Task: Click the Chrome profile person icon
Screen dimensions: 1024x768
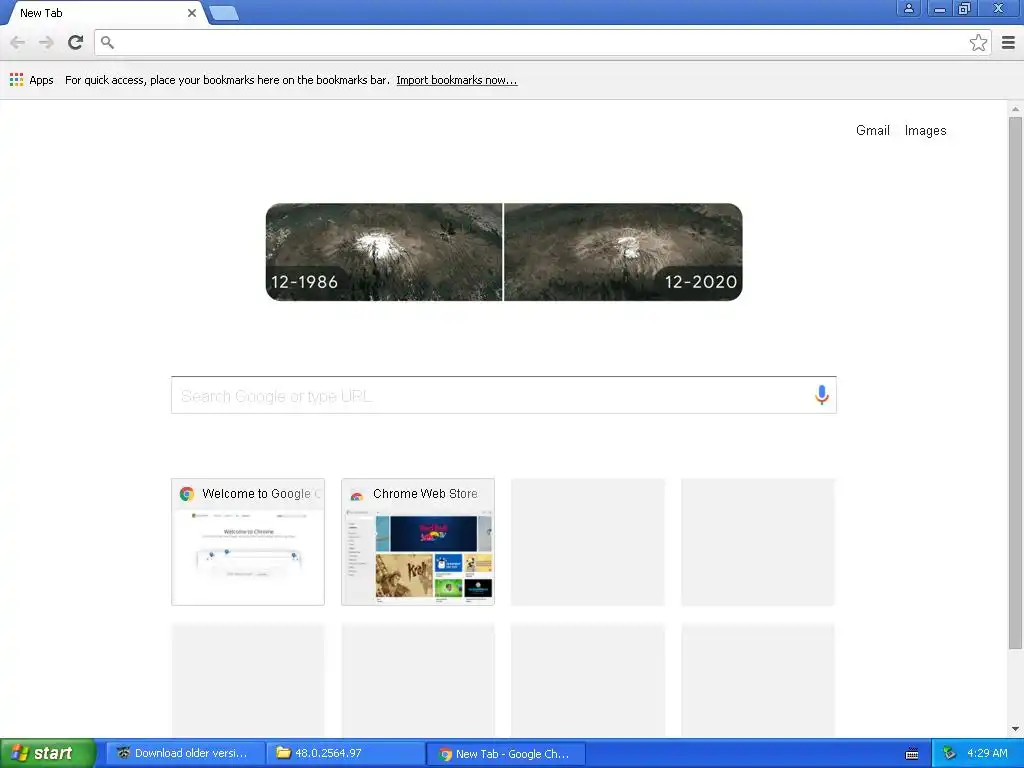Action: 908,8
